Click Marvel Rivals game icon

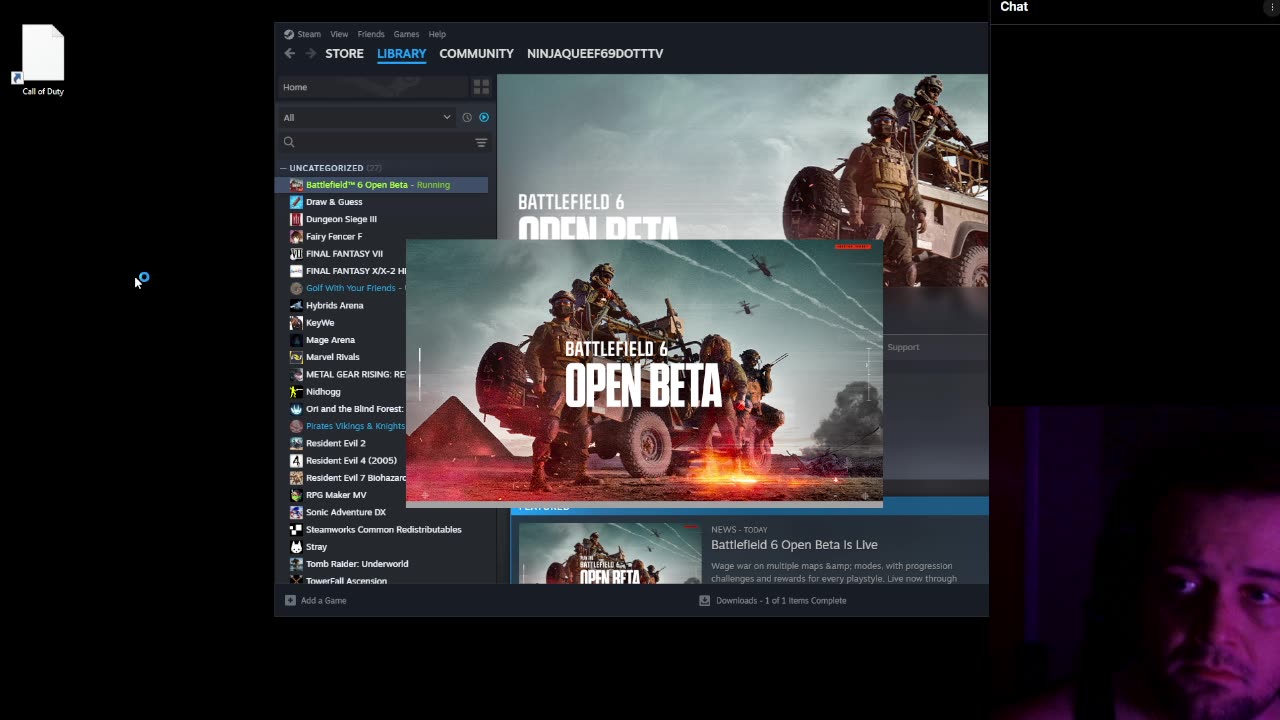pos(296,357)
